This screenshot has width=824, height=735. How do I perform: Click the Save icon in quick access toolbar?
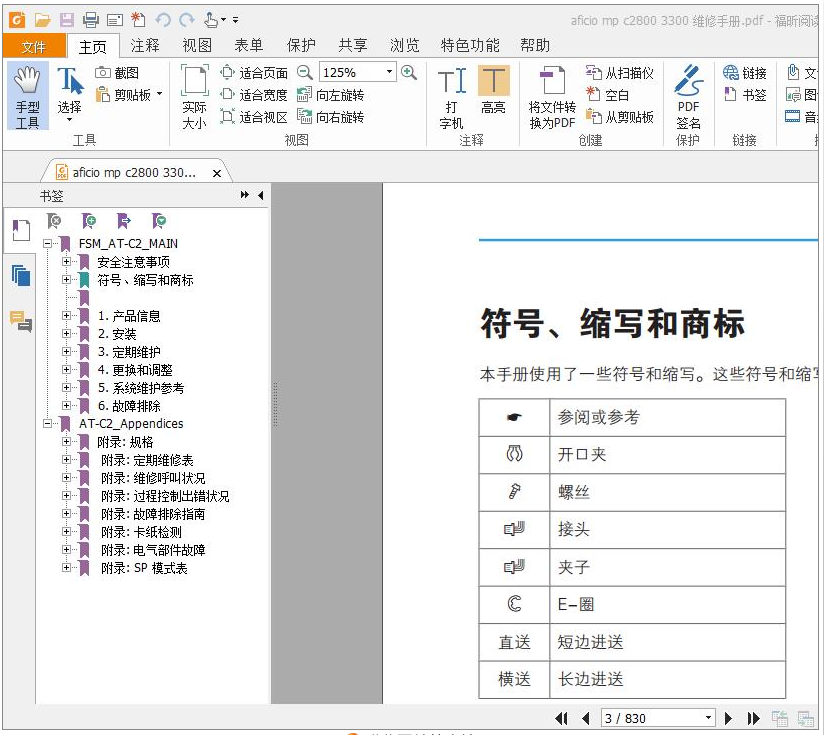click(67, 20)
